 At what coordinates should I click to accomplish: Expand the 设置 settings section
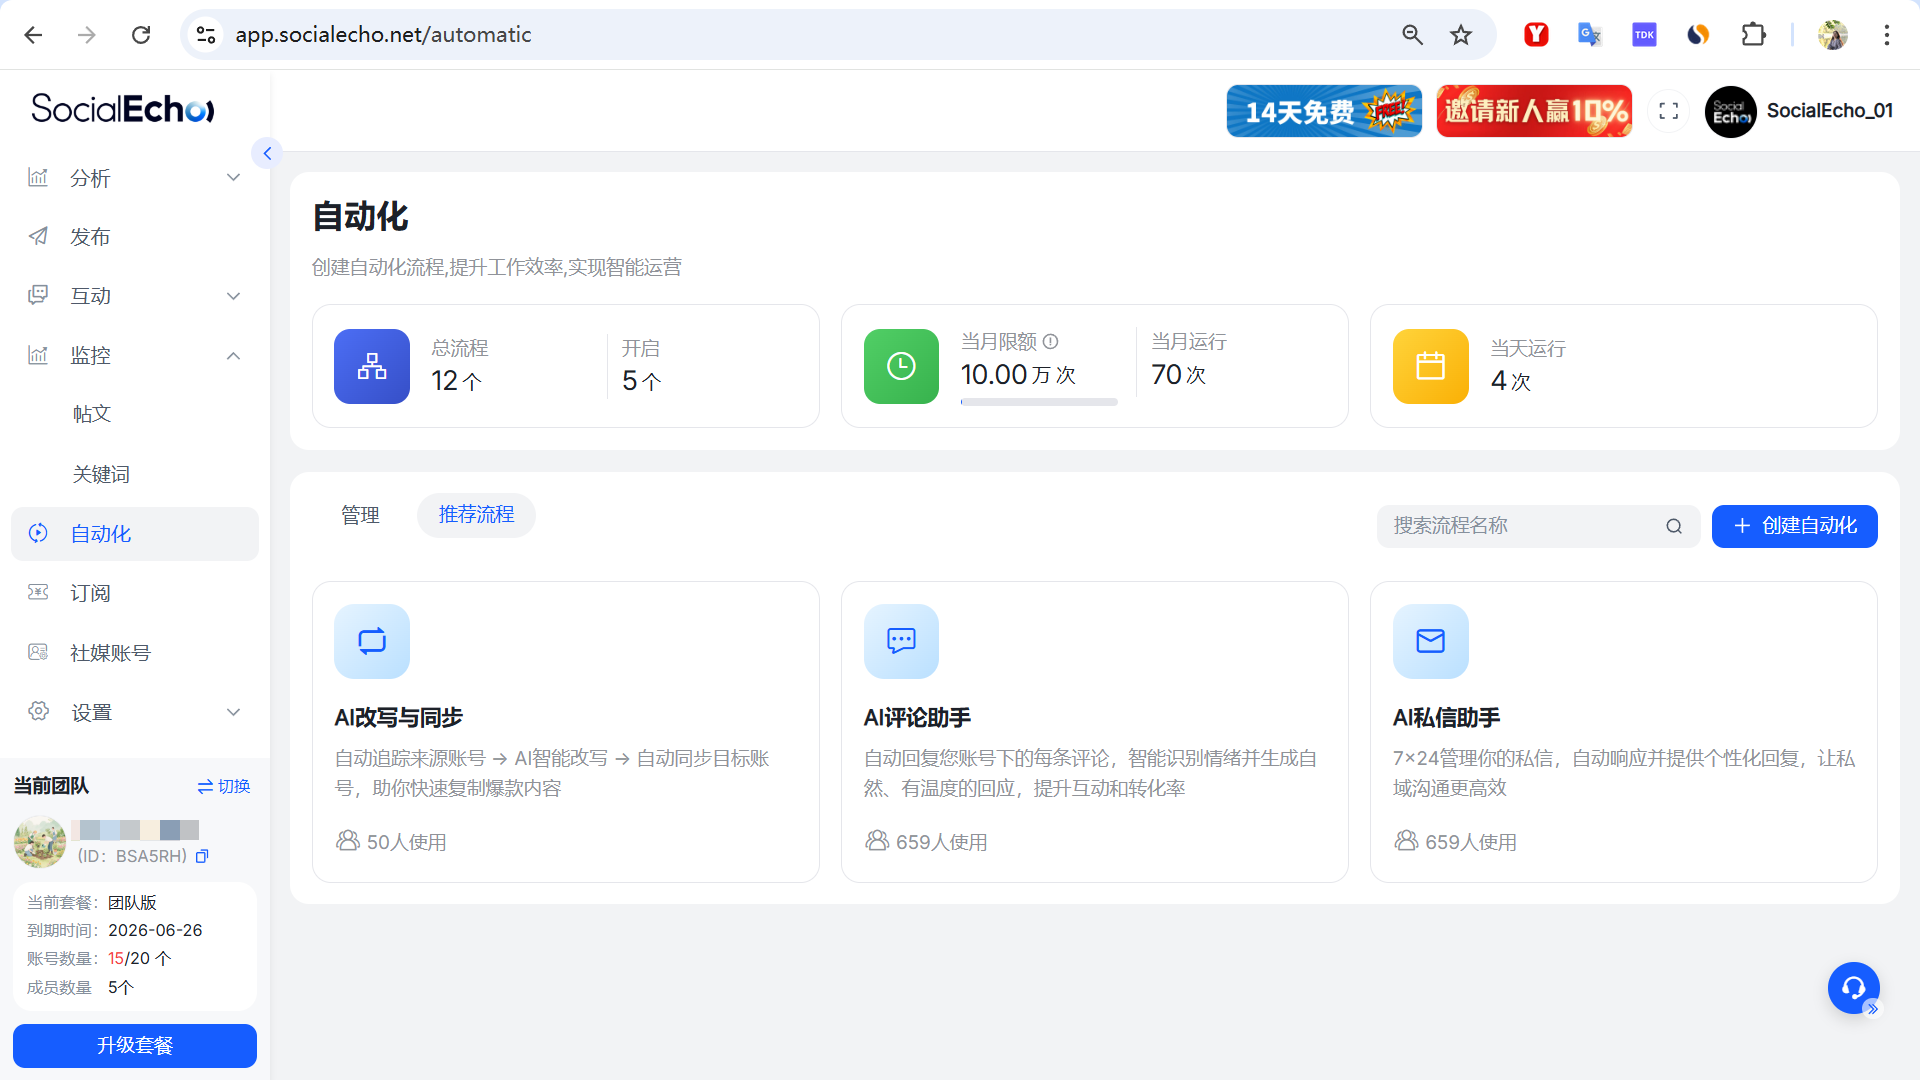(233, 711)
